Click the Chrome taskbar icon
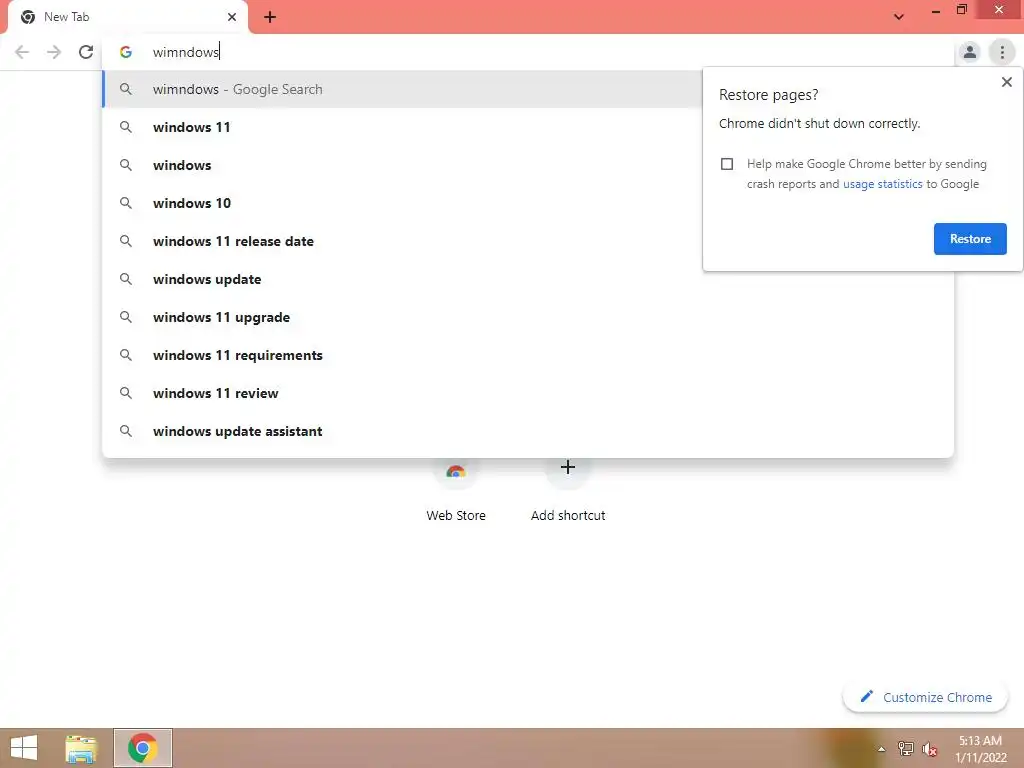Screen dimensions: 1024x768 click(142, 748)
